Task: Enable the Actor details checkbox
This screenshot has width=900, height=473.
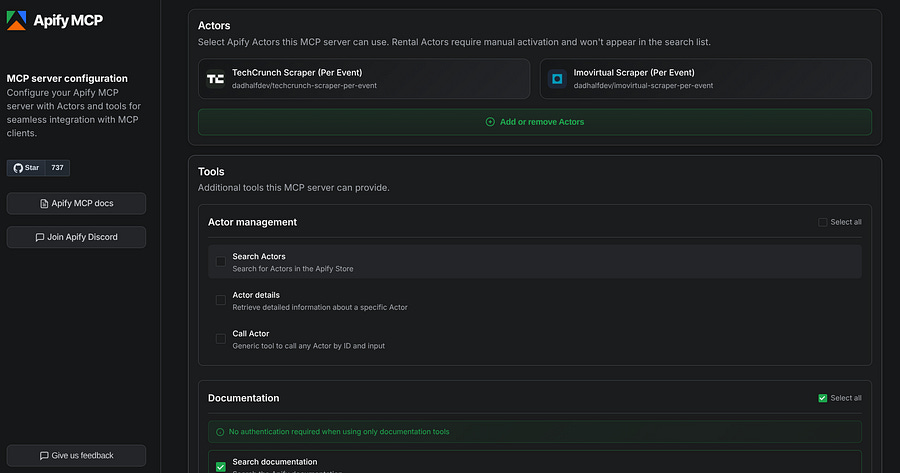Action: [x=220, y=300]
